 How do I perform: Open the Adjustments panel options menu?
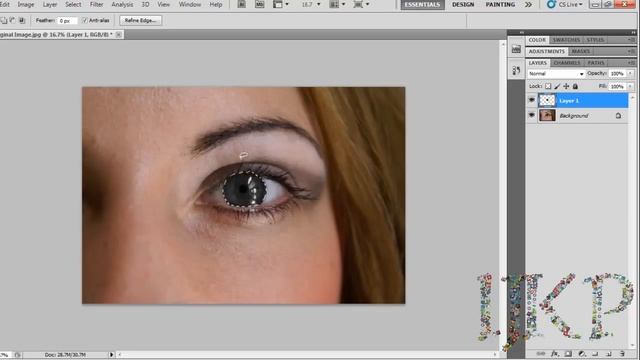click(x=631, y=51)
